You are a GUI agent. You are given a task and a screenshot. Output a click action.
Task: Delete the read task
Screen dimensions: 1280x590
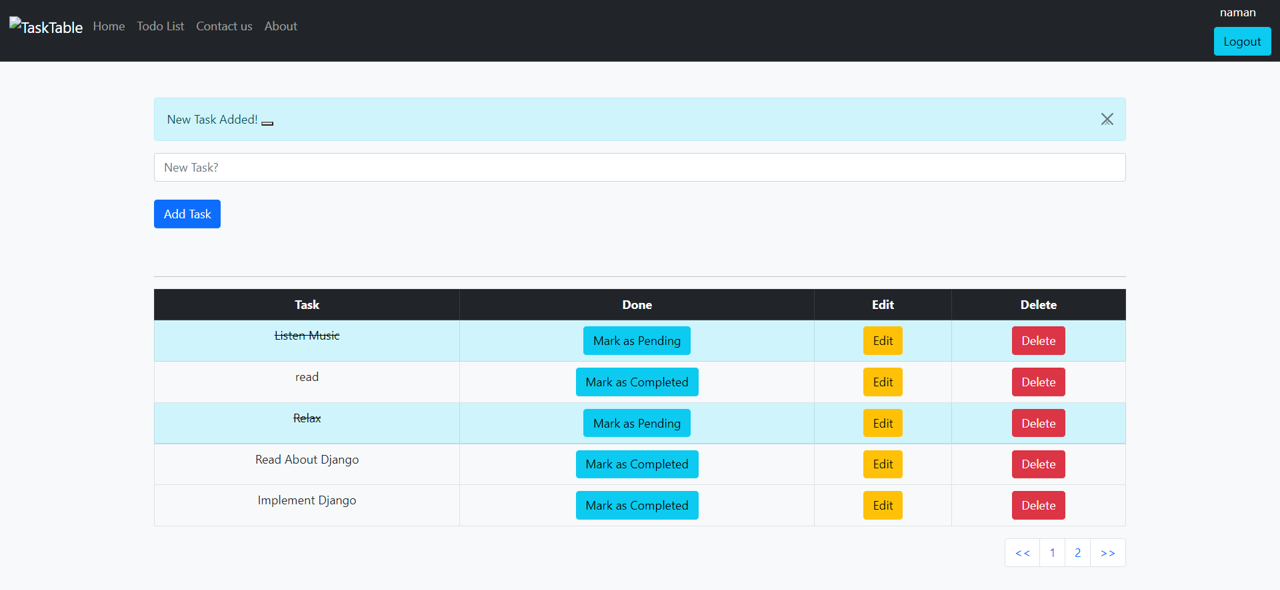click(x=1038, y=381)
